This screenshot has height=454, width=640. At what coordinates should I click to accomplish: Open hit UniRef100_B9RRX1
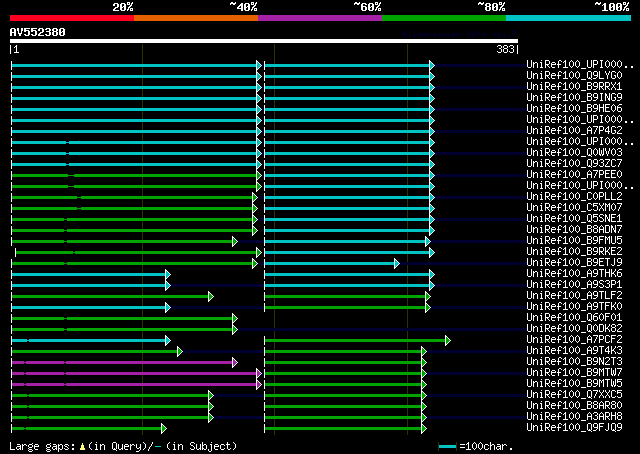[574, 87]
